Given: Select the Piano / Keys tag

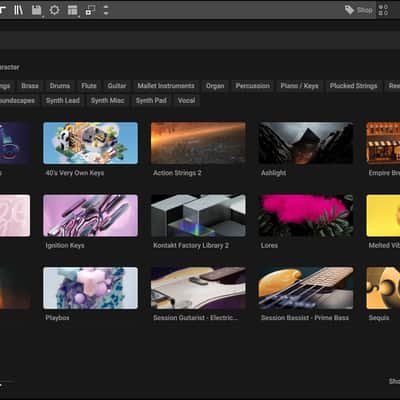Looking at the screenshot, I should 299,86.
